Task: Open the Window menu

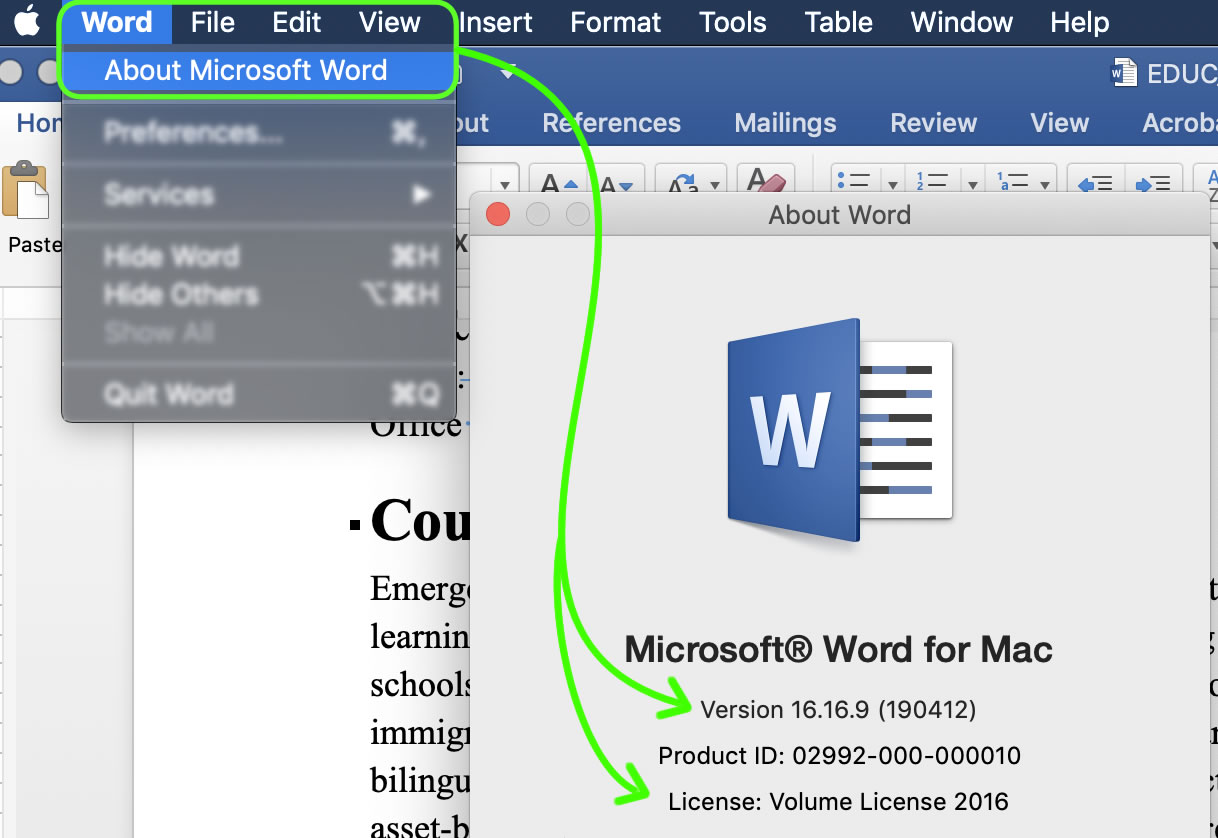Action: (x=962, y=22)
